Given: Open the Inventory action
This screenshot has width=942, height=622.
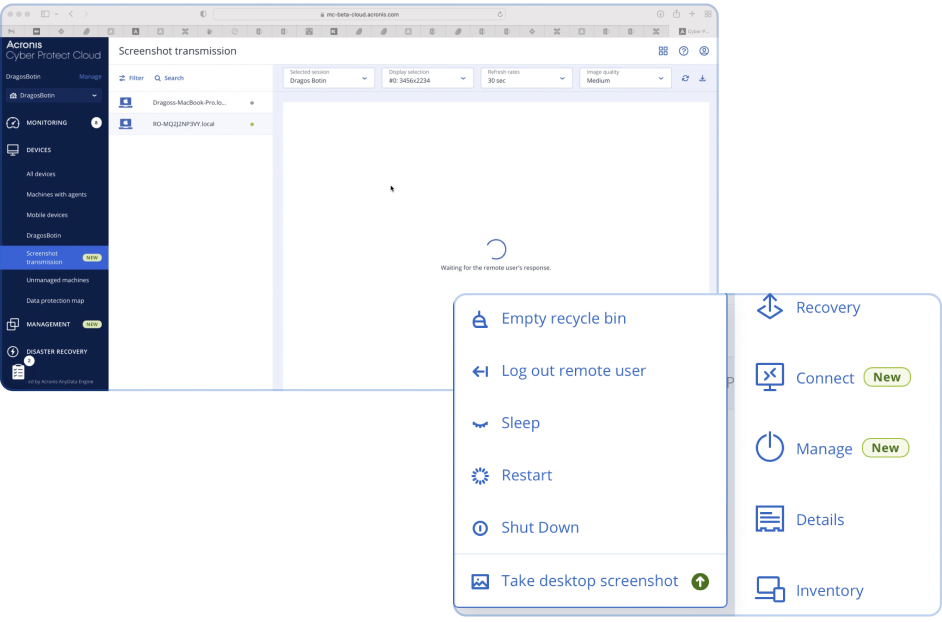Looking at the screenshot, I should point(809,590).
